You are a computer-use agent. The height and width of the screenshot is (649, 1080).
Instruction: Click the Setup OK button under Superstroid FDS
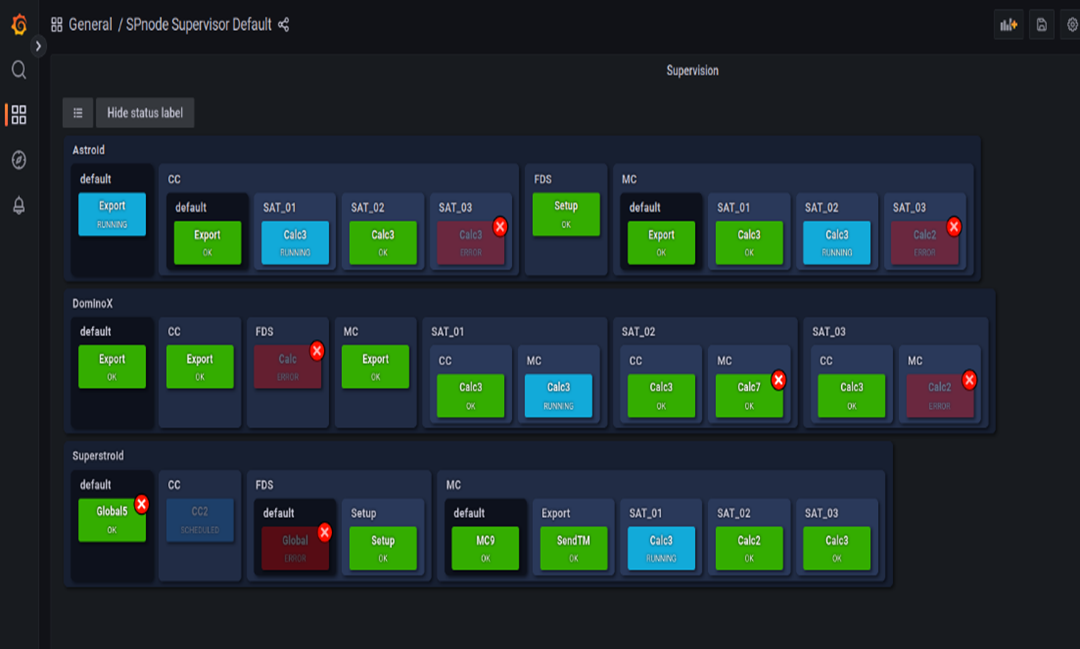click(x=382, y=547)
